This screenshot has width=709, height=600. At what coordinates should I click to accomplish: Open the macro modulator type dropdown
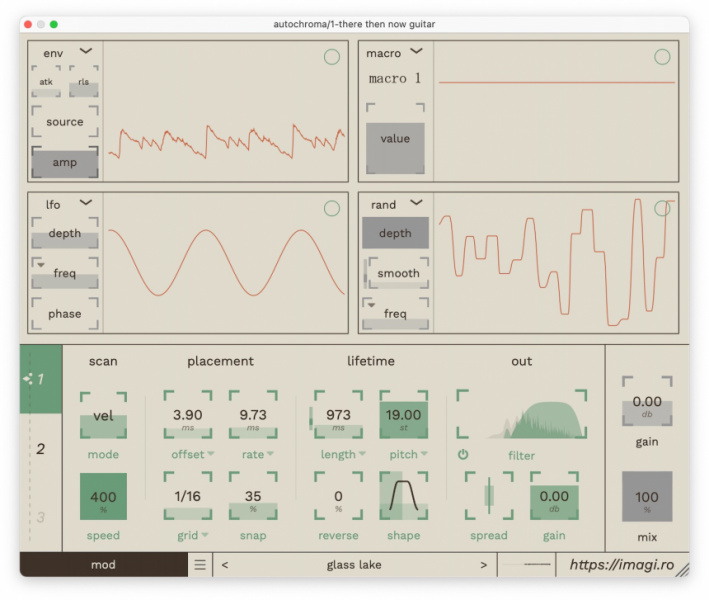click(416, 51)
